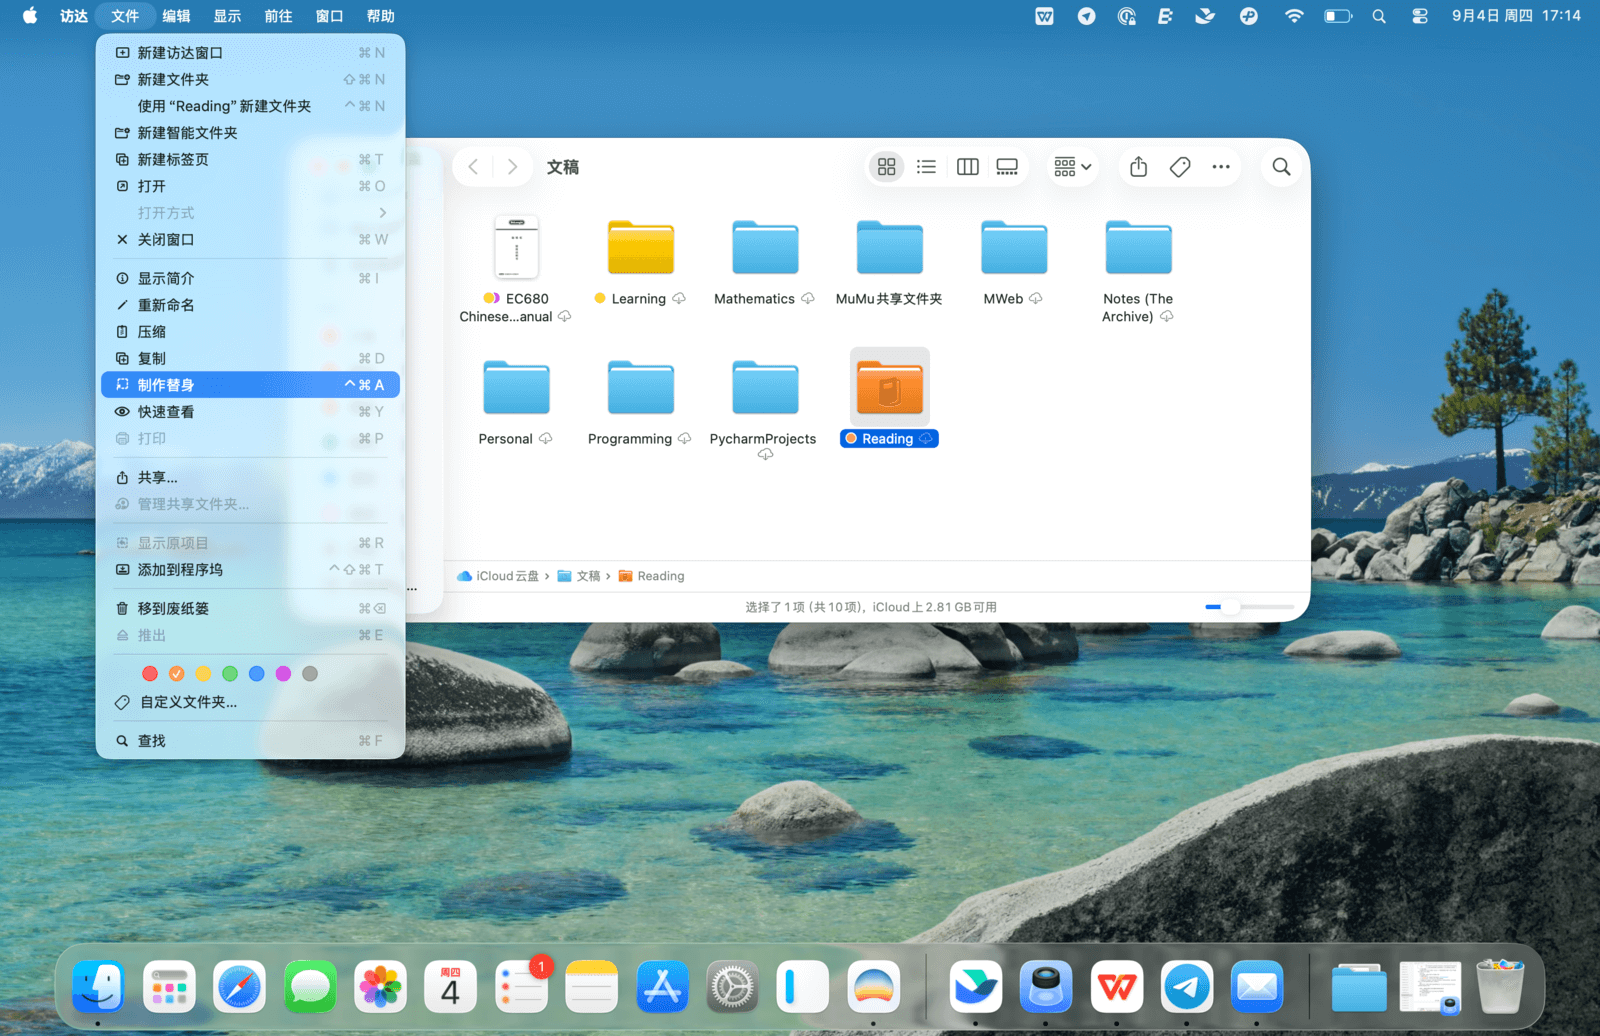
Task: Toggle the red tag dot
Action: pos(150,674)
